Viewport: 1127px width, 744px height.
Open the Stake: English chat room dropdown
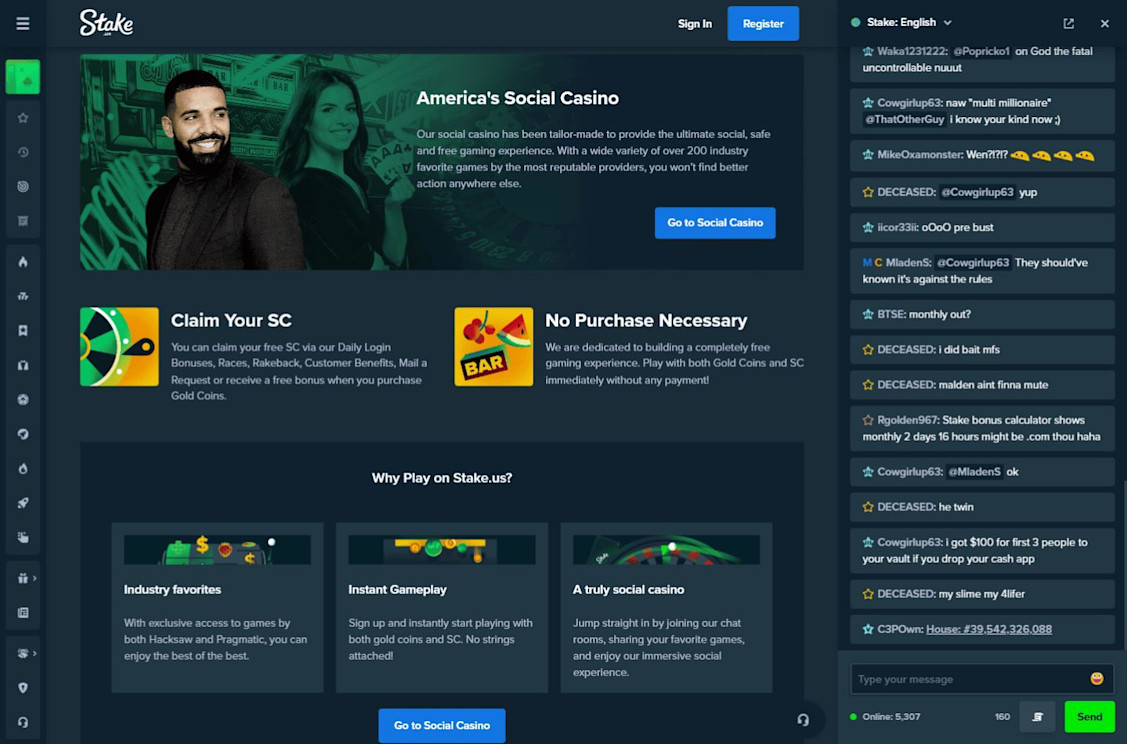point(902,23)
